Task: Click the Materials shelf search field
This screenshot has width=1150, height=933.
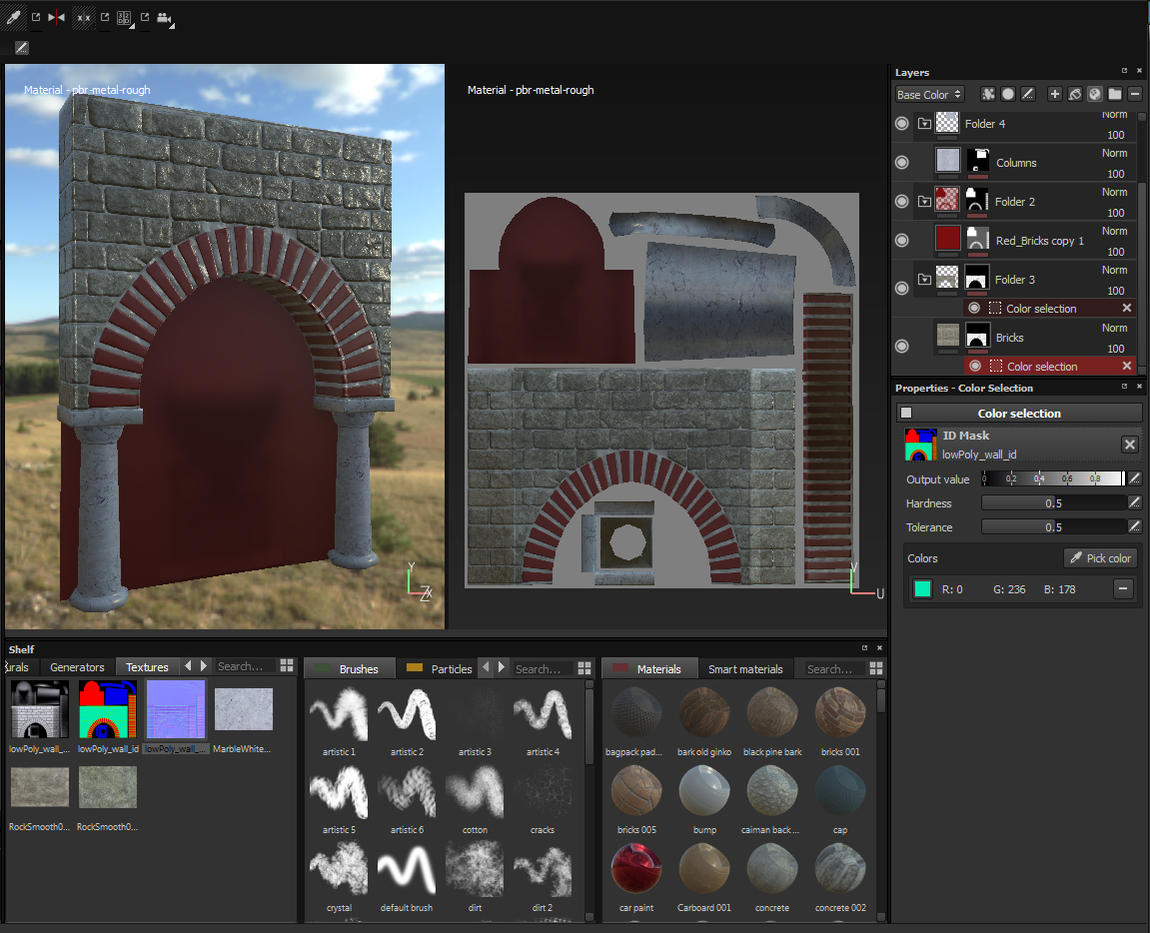Action: click(x=834, y=669)
